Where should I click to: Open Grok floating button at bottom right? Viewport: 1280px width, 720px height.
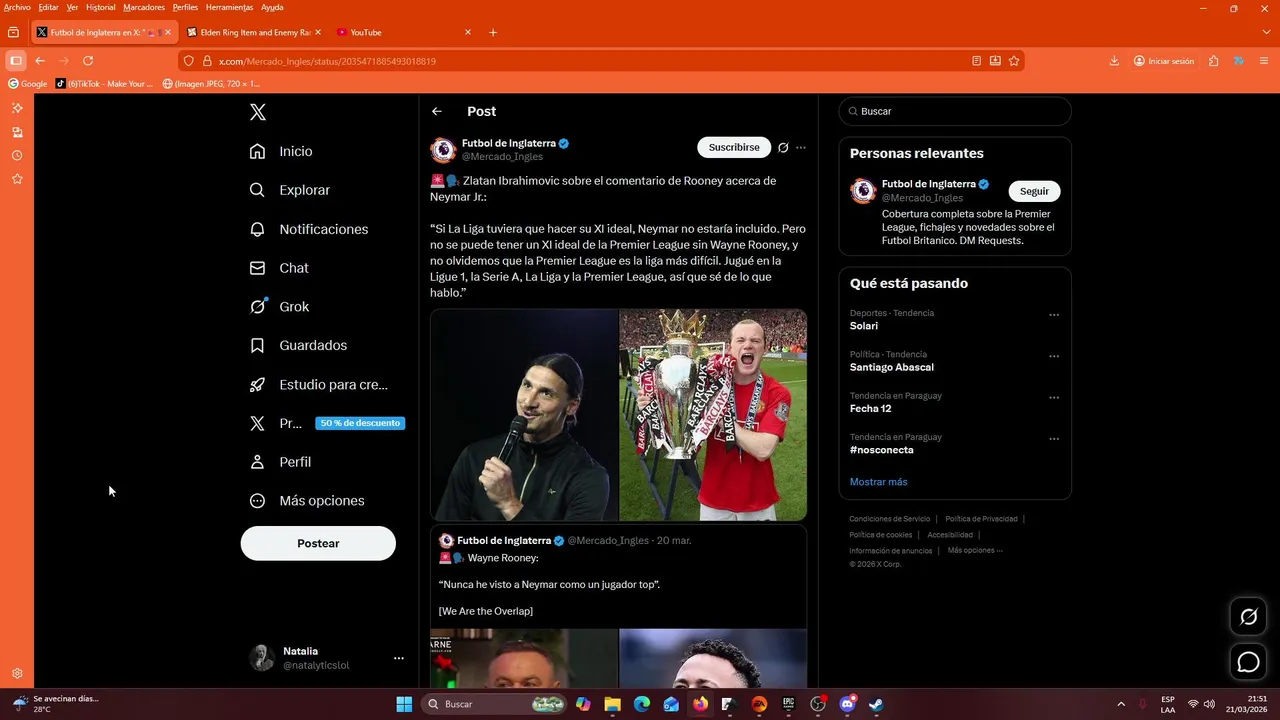[x=1248, y=617]
